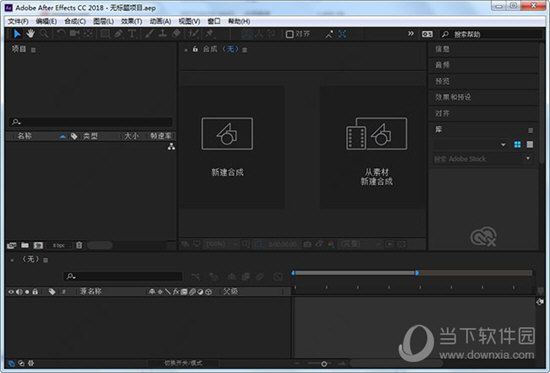The image size is (550, 373).
Task: Toggle the composition viewer lock icon
Action: pos(195,49)
